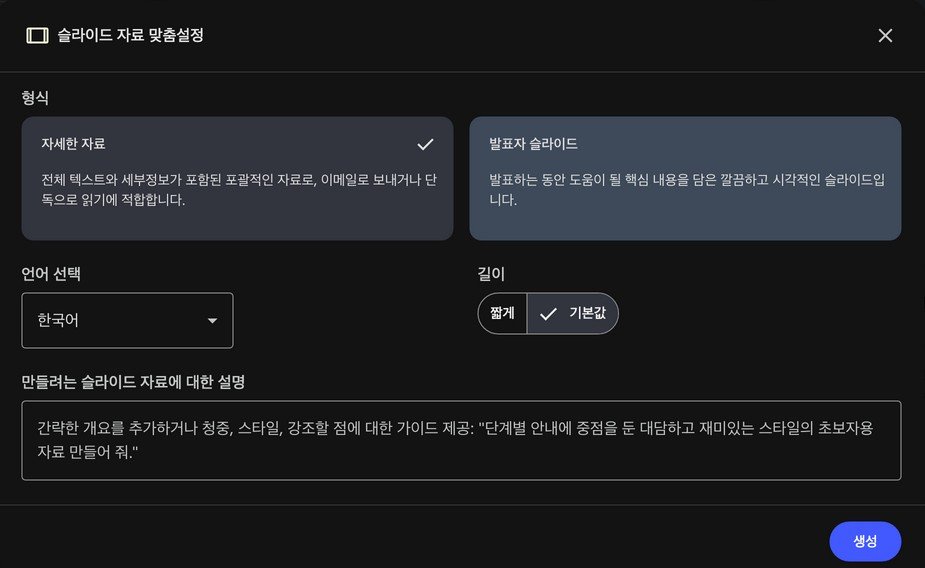Click the 자세한 자료 card description text
This screenshot has width=925, height=568.
(x=238, y=189)
